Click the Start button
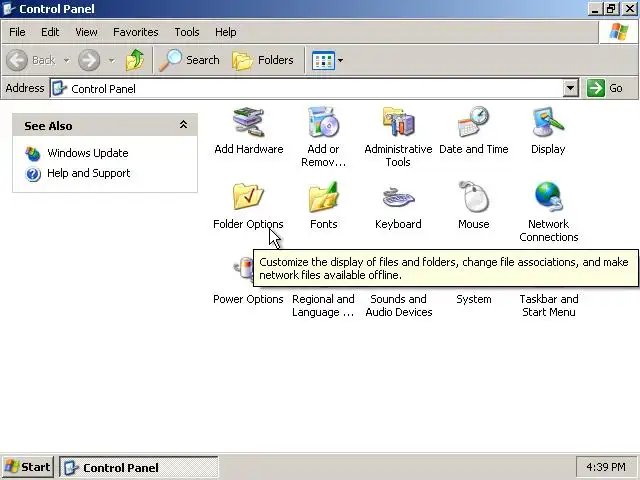 click(x=27, y=467)
